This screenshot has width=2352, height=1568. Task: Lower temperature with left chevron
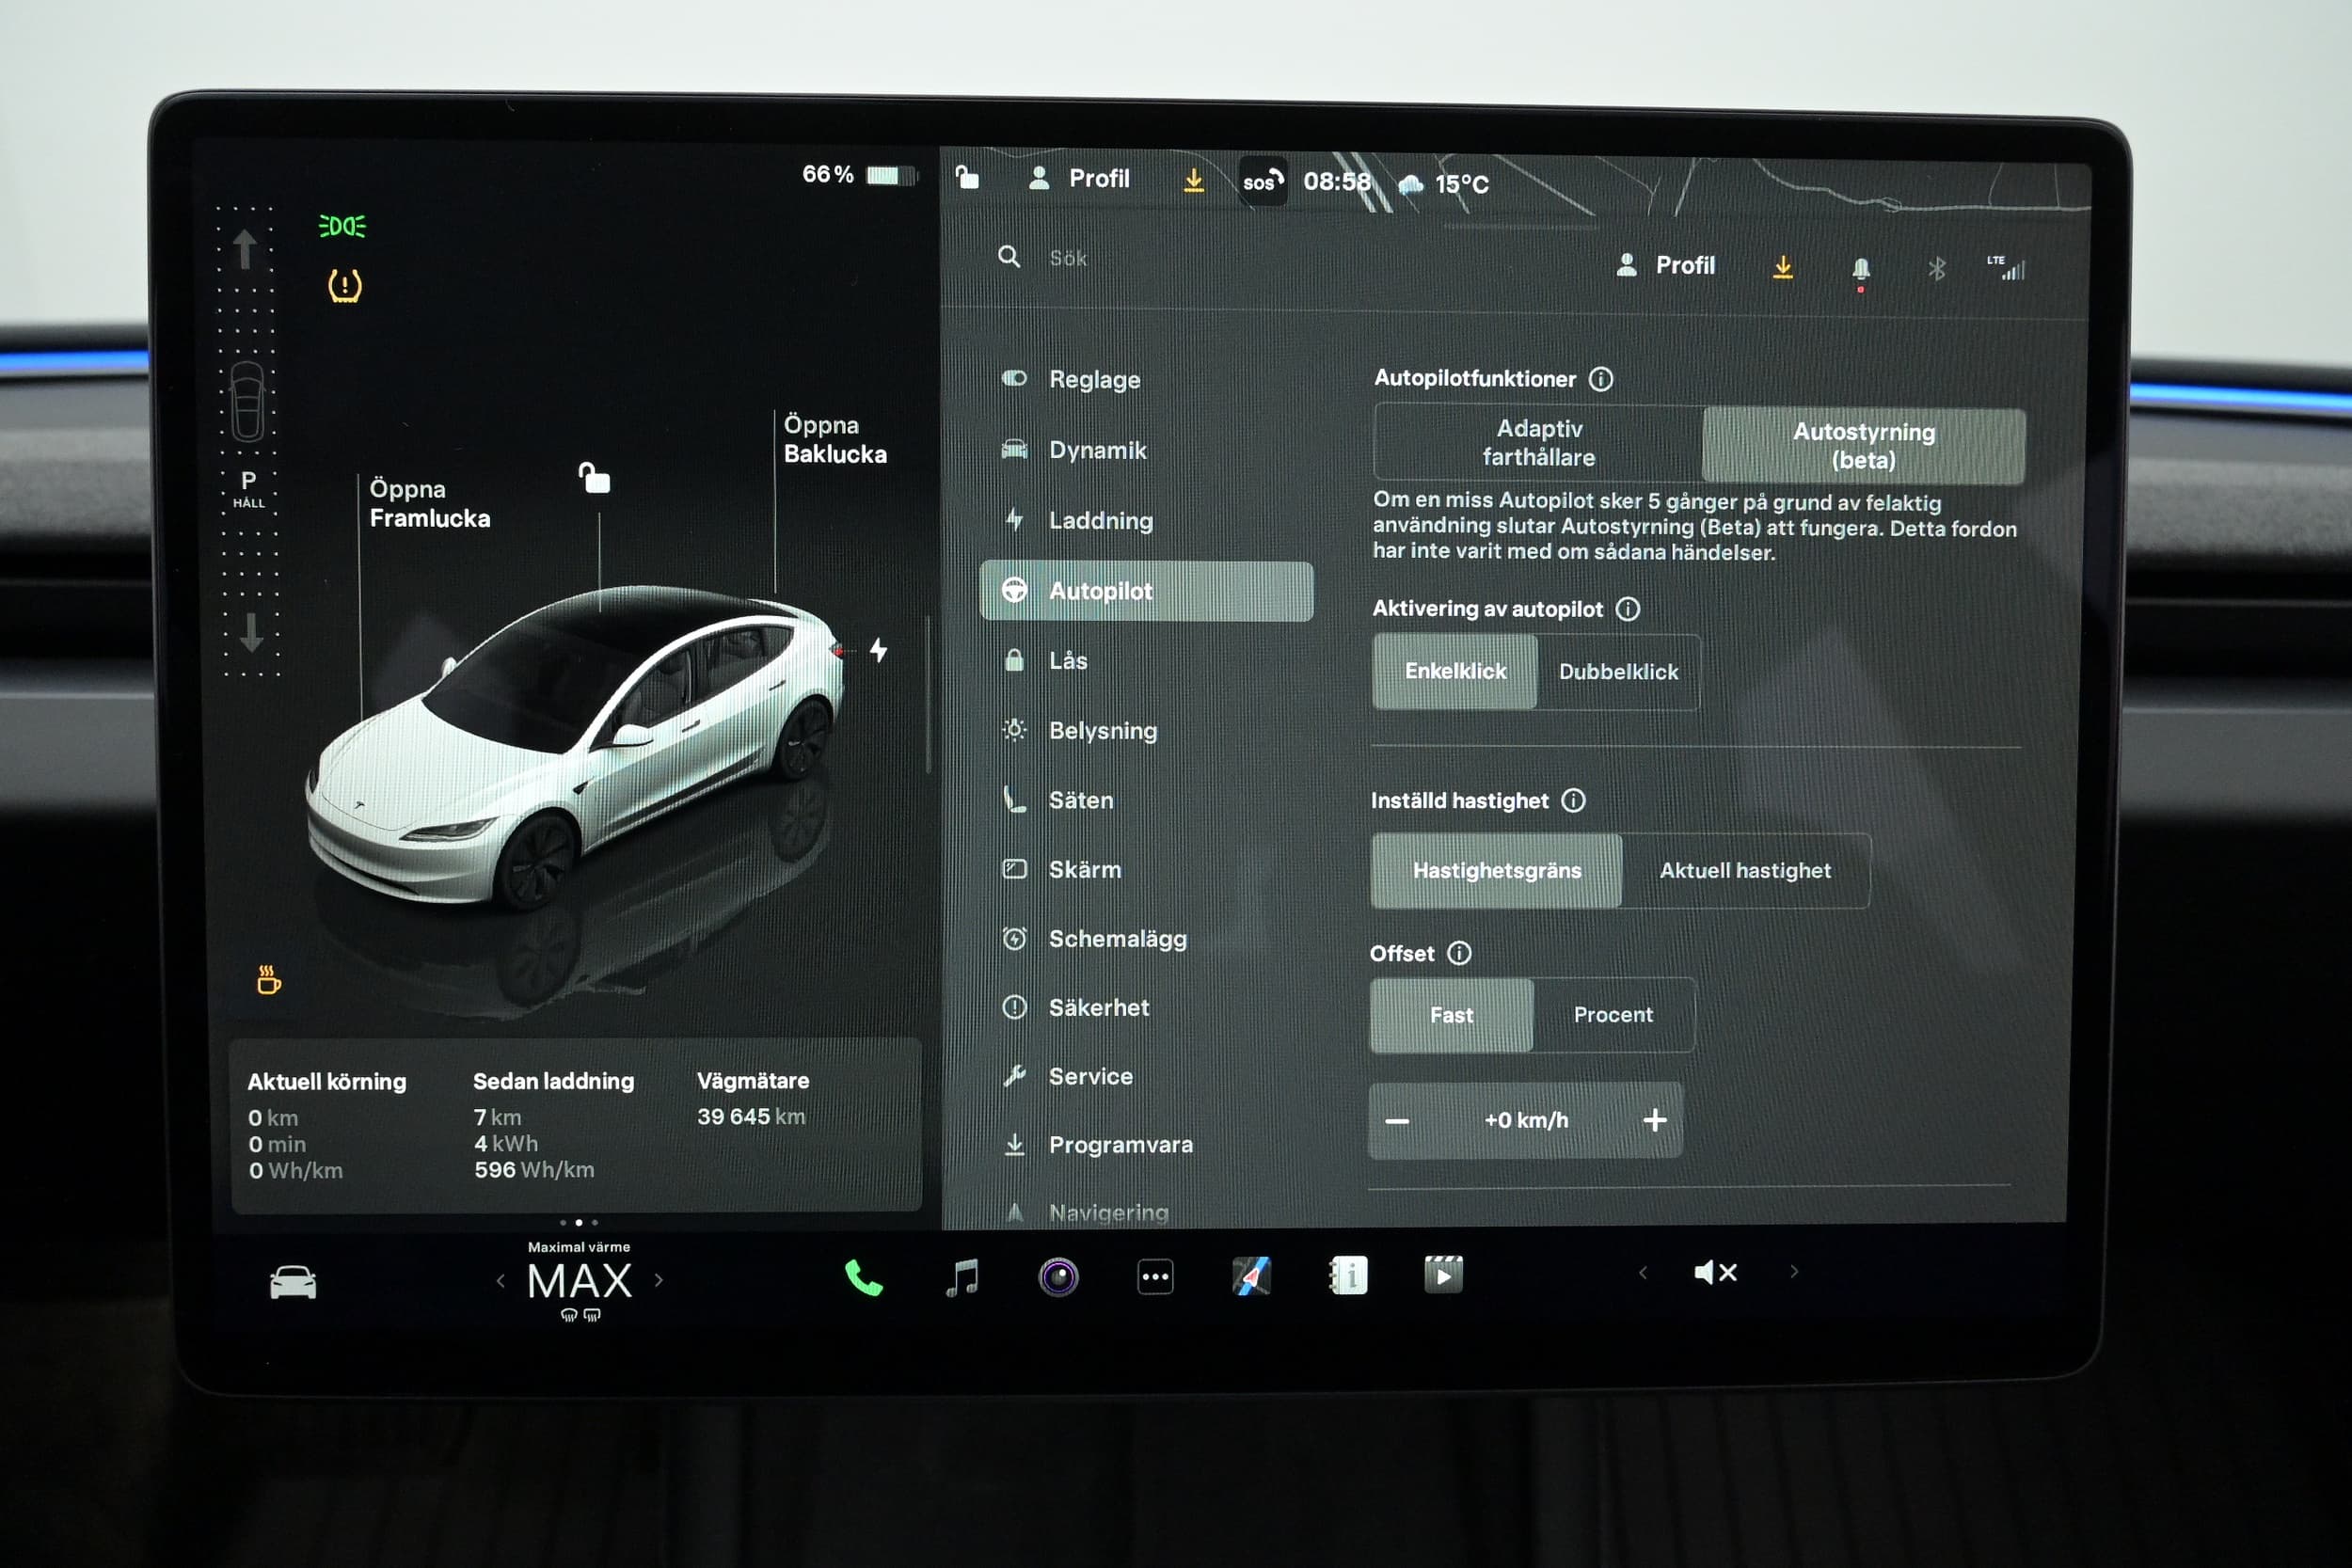[x=500, y=1281]
